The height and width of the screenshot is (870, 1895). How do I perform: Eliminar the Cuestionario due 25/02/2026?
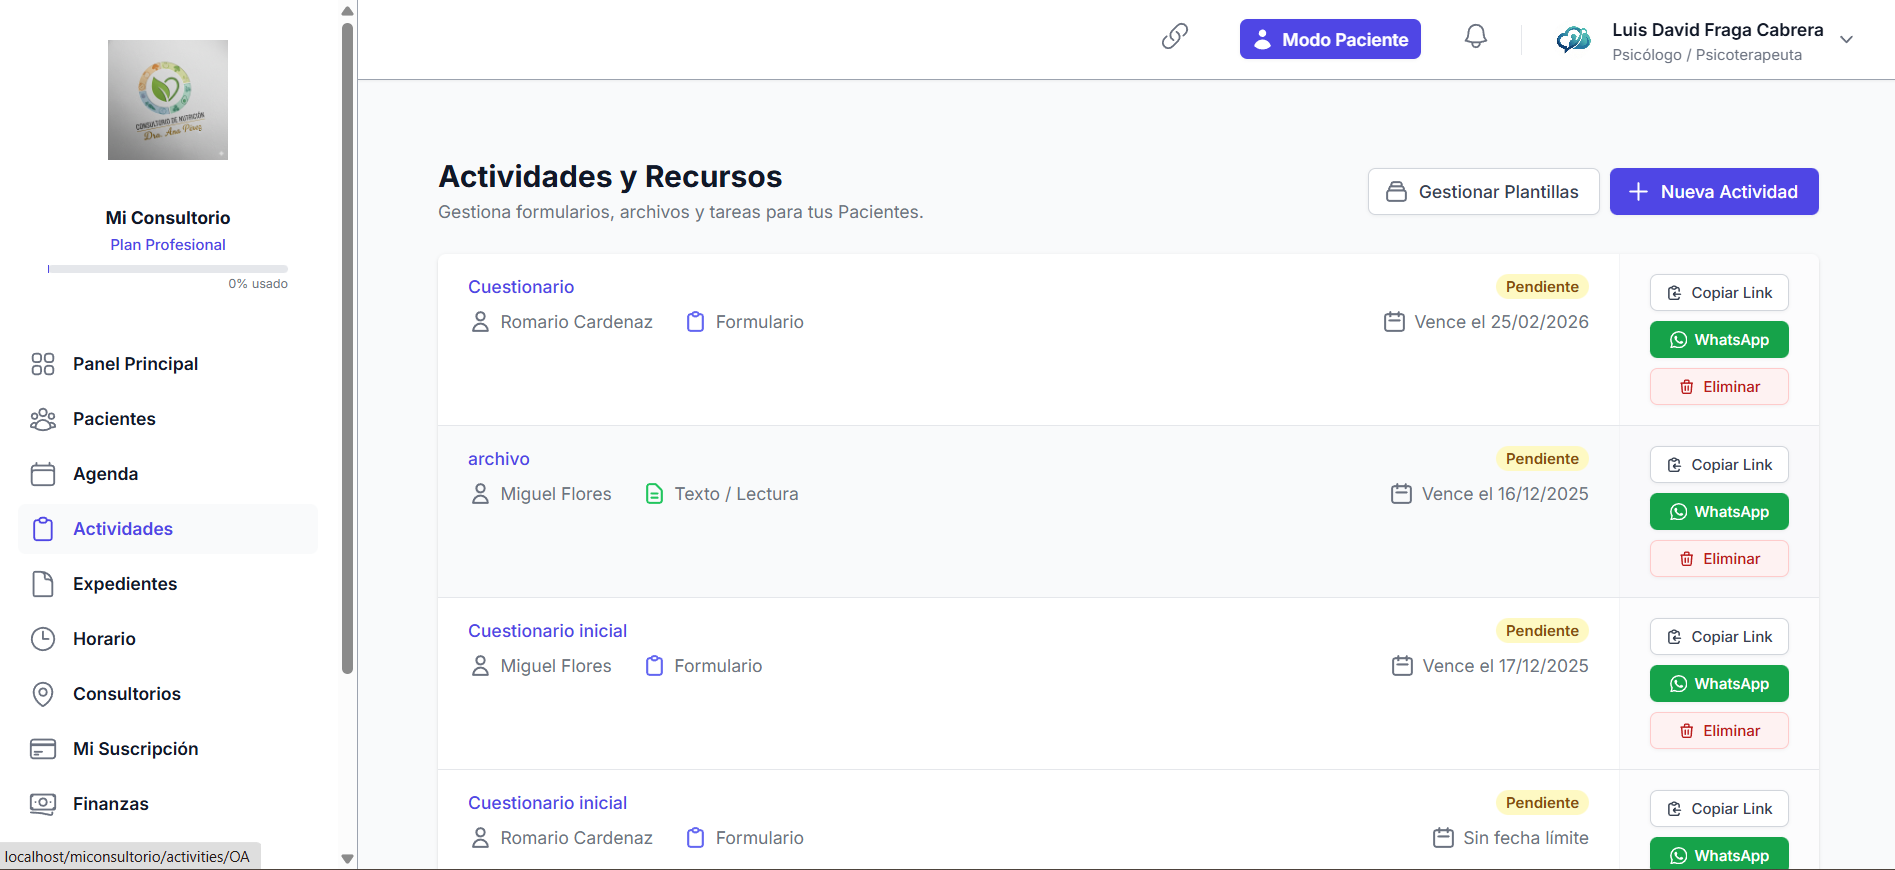(x=1719, y=387)
